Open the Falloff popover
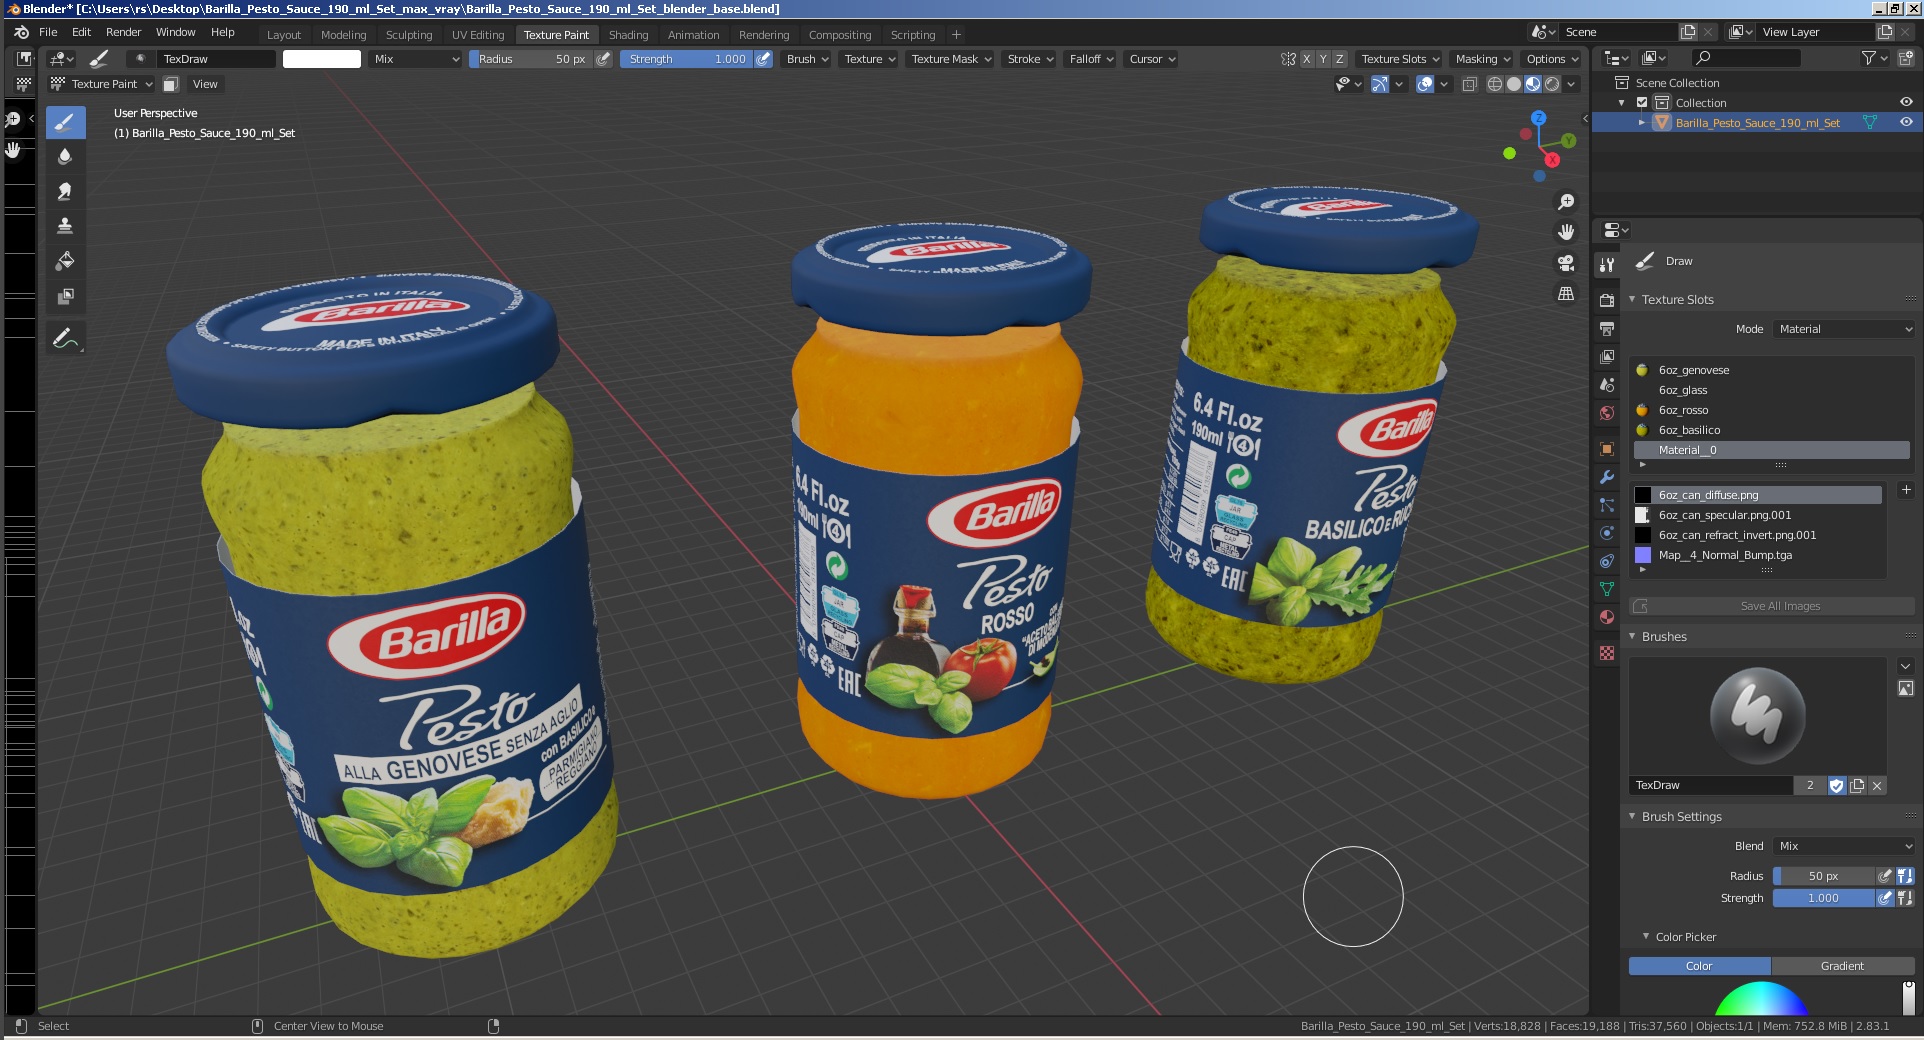This screenshot has height=1040, width=1924. [1091, 59]
